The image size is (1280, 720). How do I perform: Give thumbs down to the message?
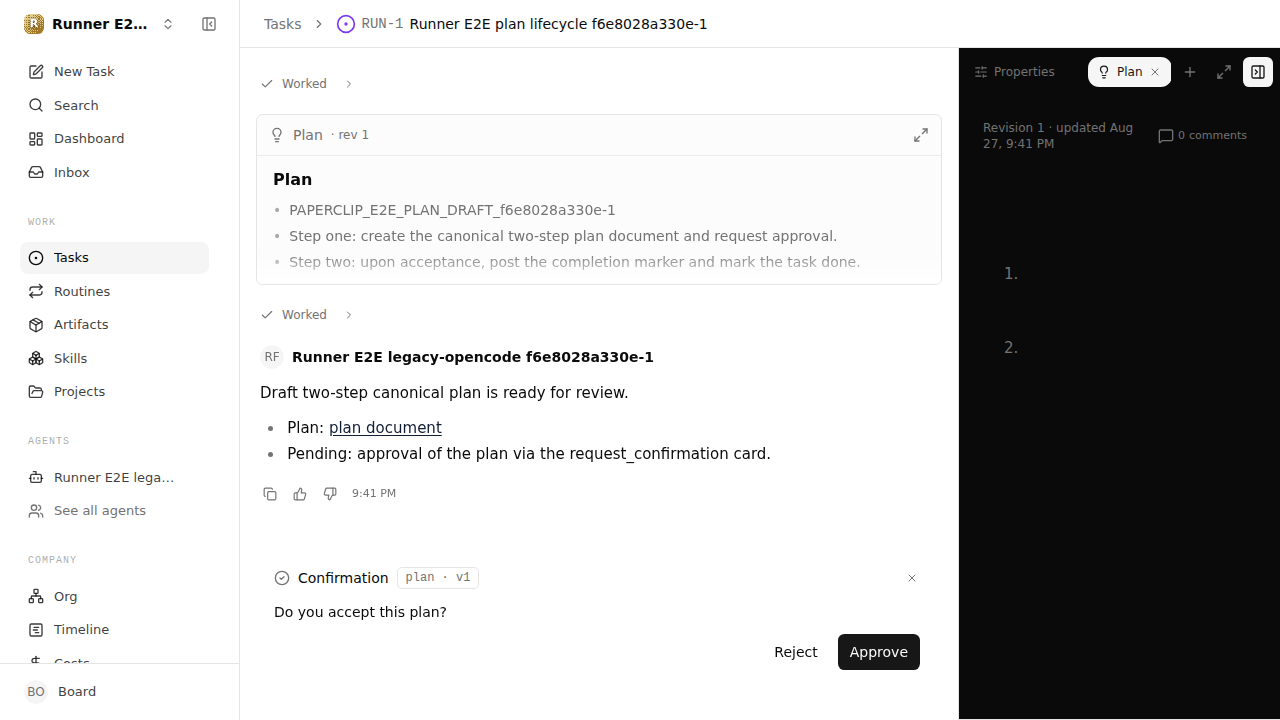tap(330, 494)
